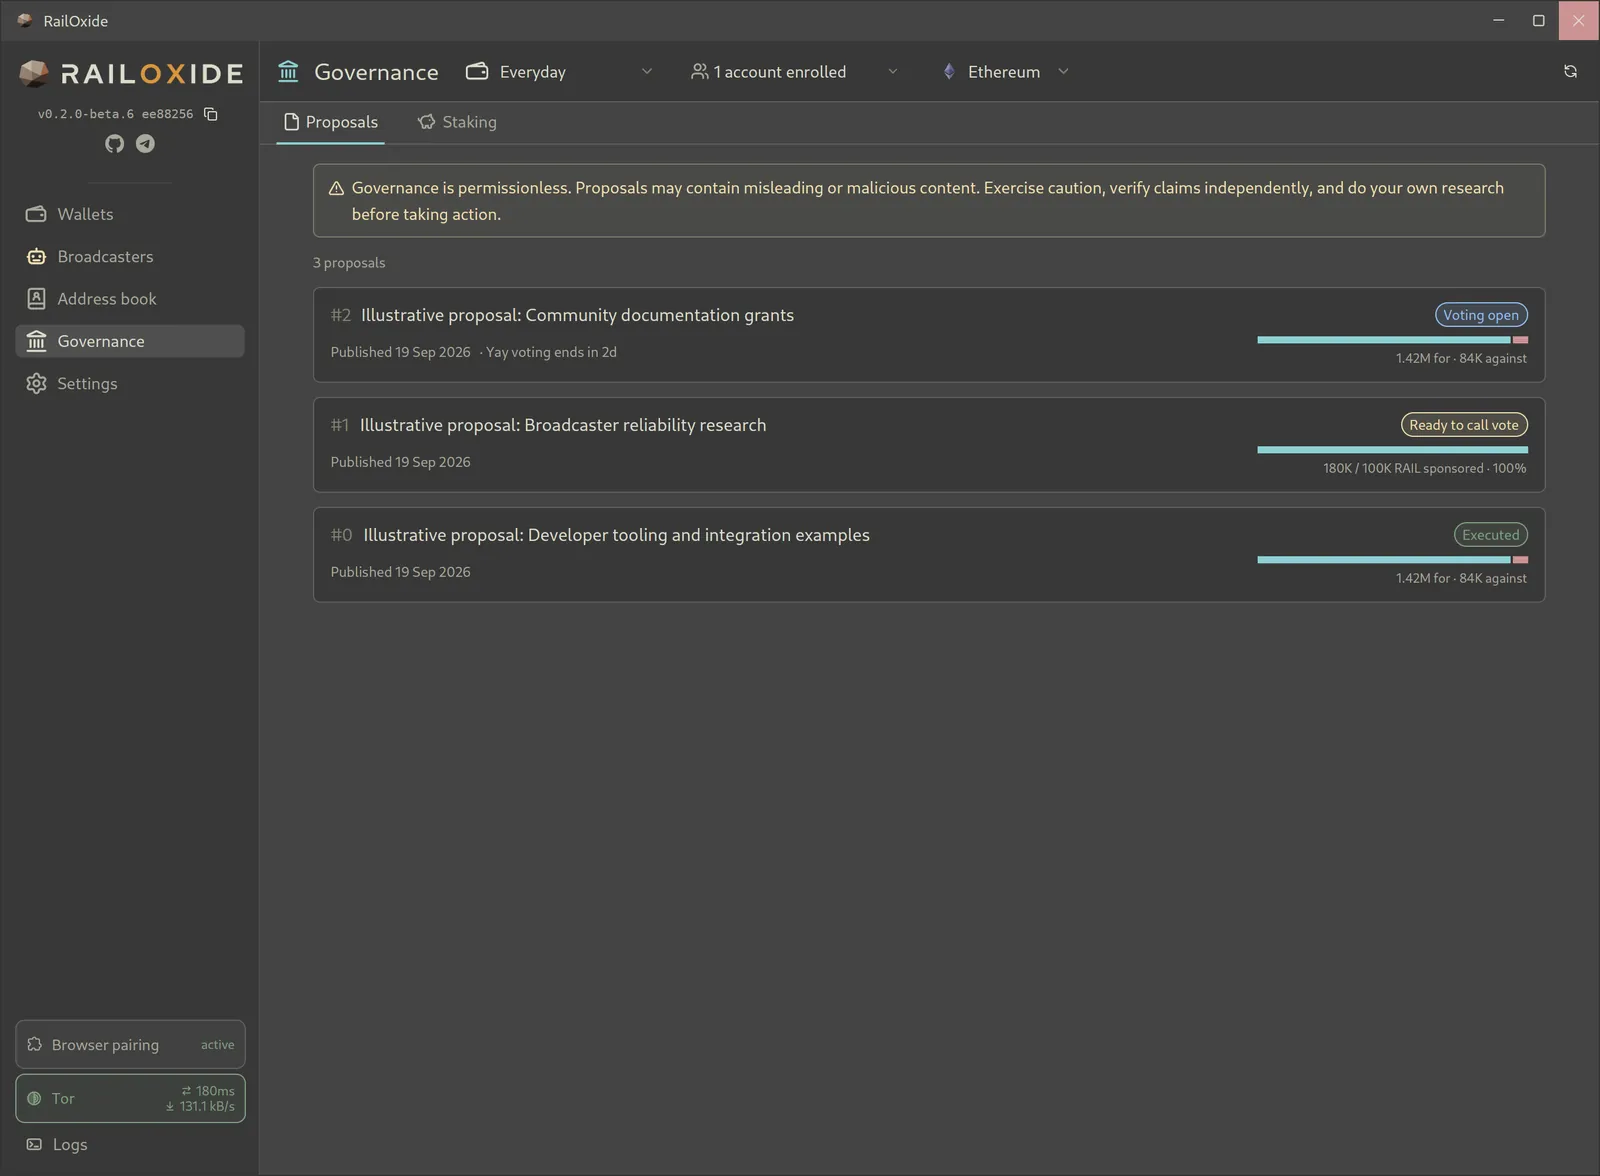Open the Logs panel
Image resolution: width=1600 pixels, height=1176 pixels.
click(x=130, y=1144)
